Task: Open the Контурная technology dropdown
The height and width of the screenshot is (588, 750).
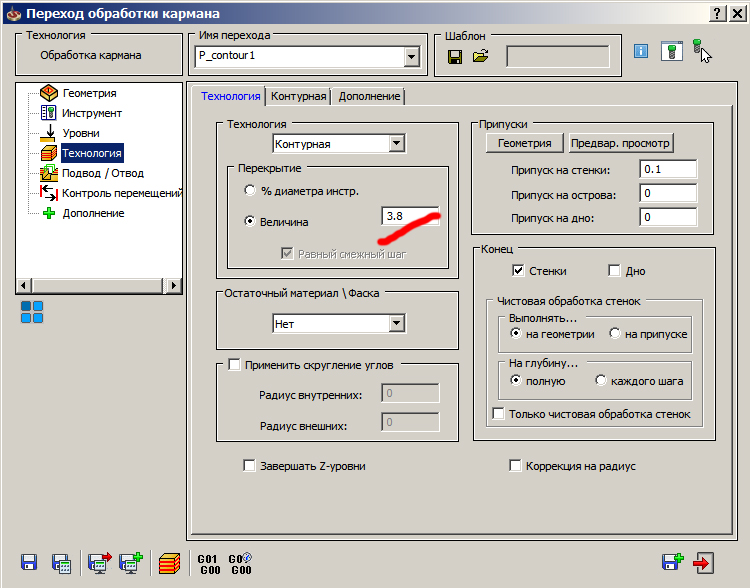Action: 397,144
